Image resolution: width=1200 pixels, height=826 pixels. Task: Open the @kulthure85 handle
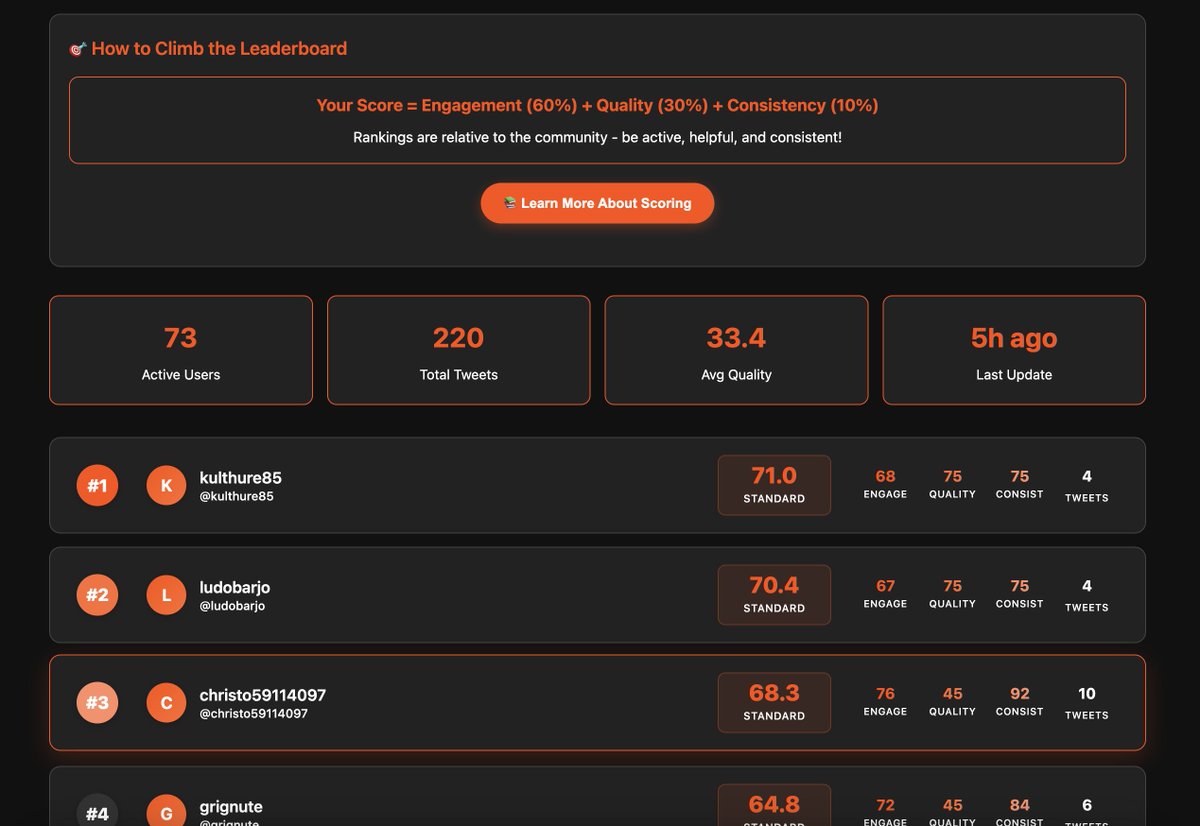[236, 496]
